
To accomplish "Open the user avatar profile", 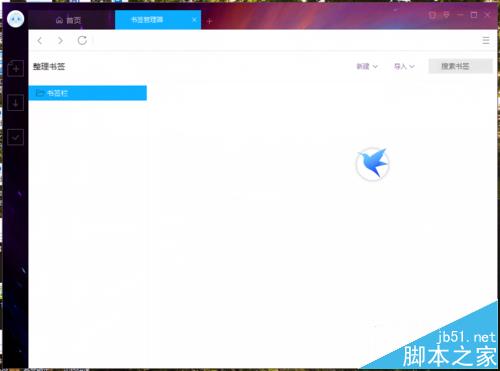I will pyautogui.click(x=15, y=19).
